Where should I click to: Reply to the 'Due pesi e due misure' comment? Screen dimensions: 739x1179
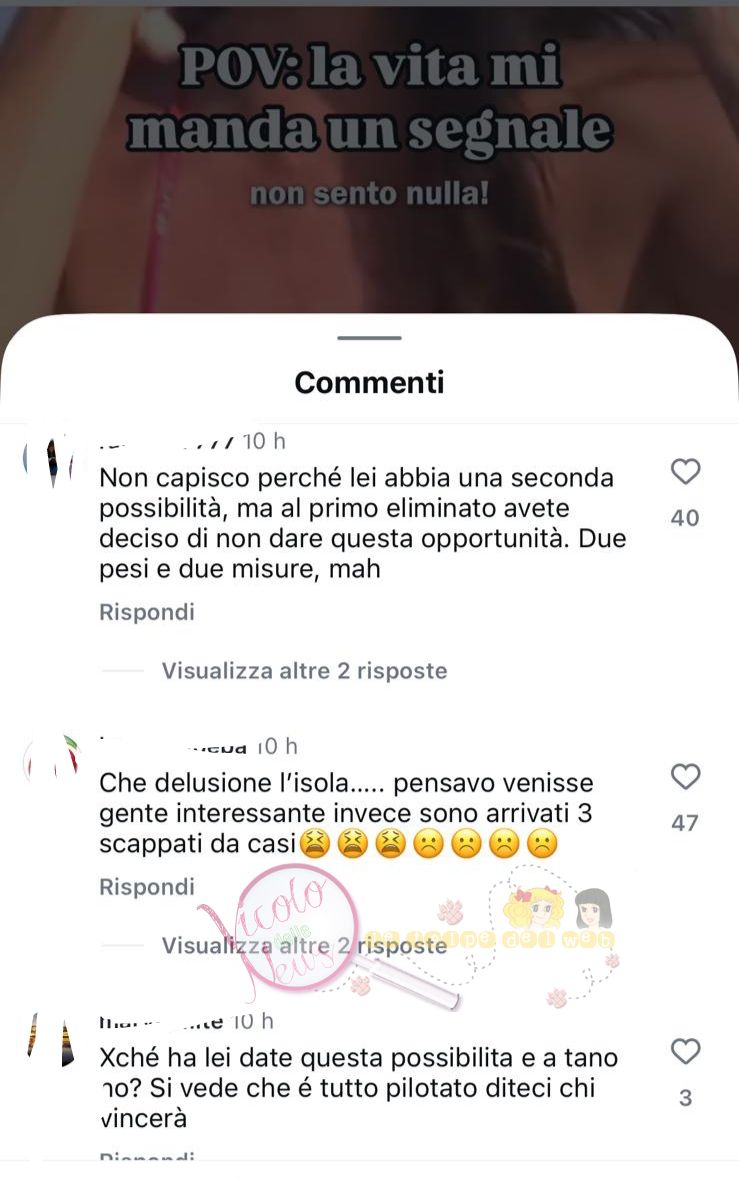tap(147, 612)
